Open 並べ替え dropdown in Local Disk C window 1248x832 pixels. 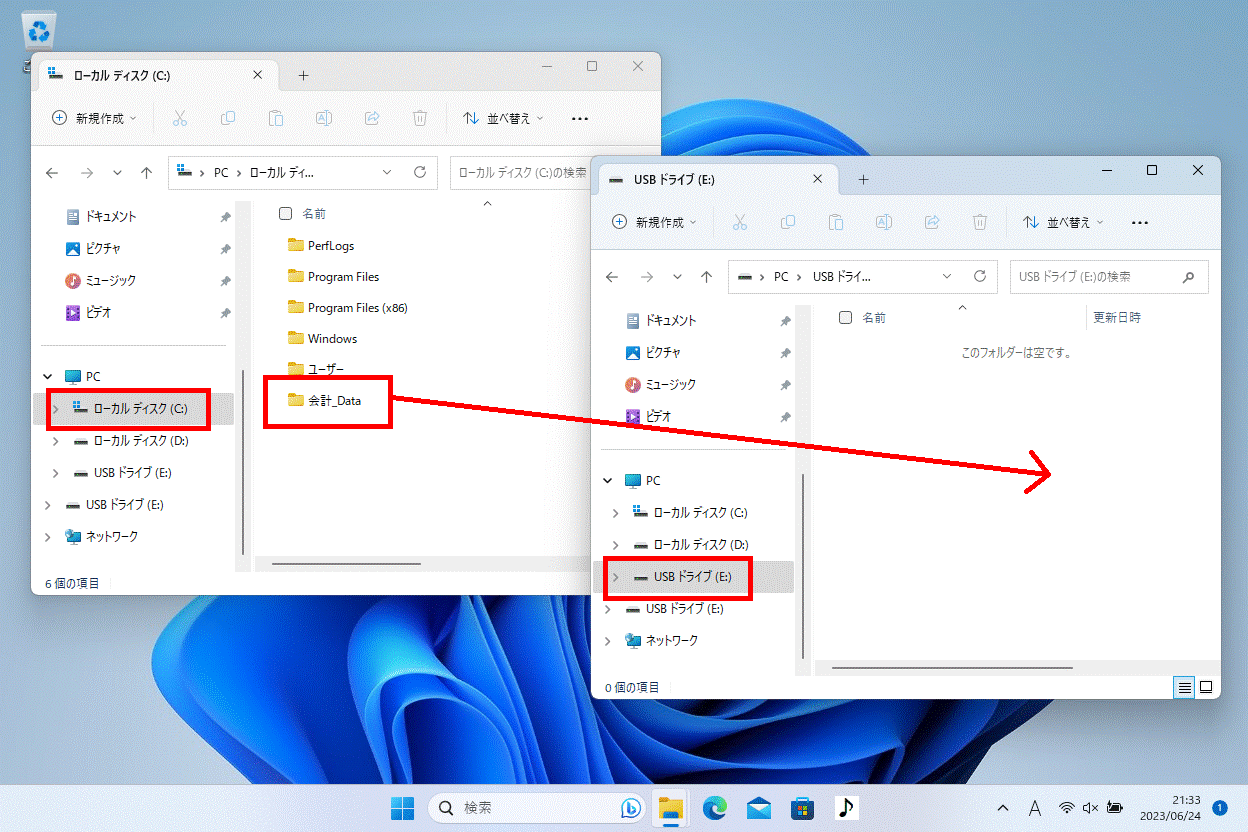point(502,118)
